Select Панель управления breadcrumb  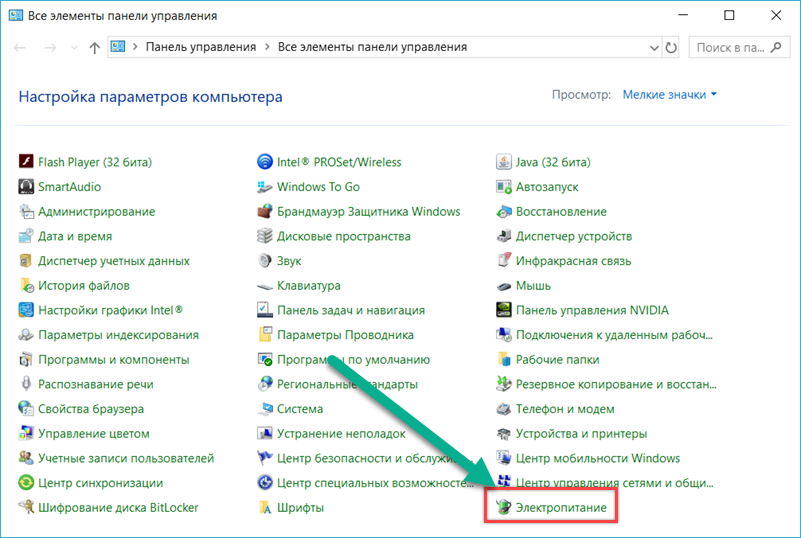click(201, 47)
